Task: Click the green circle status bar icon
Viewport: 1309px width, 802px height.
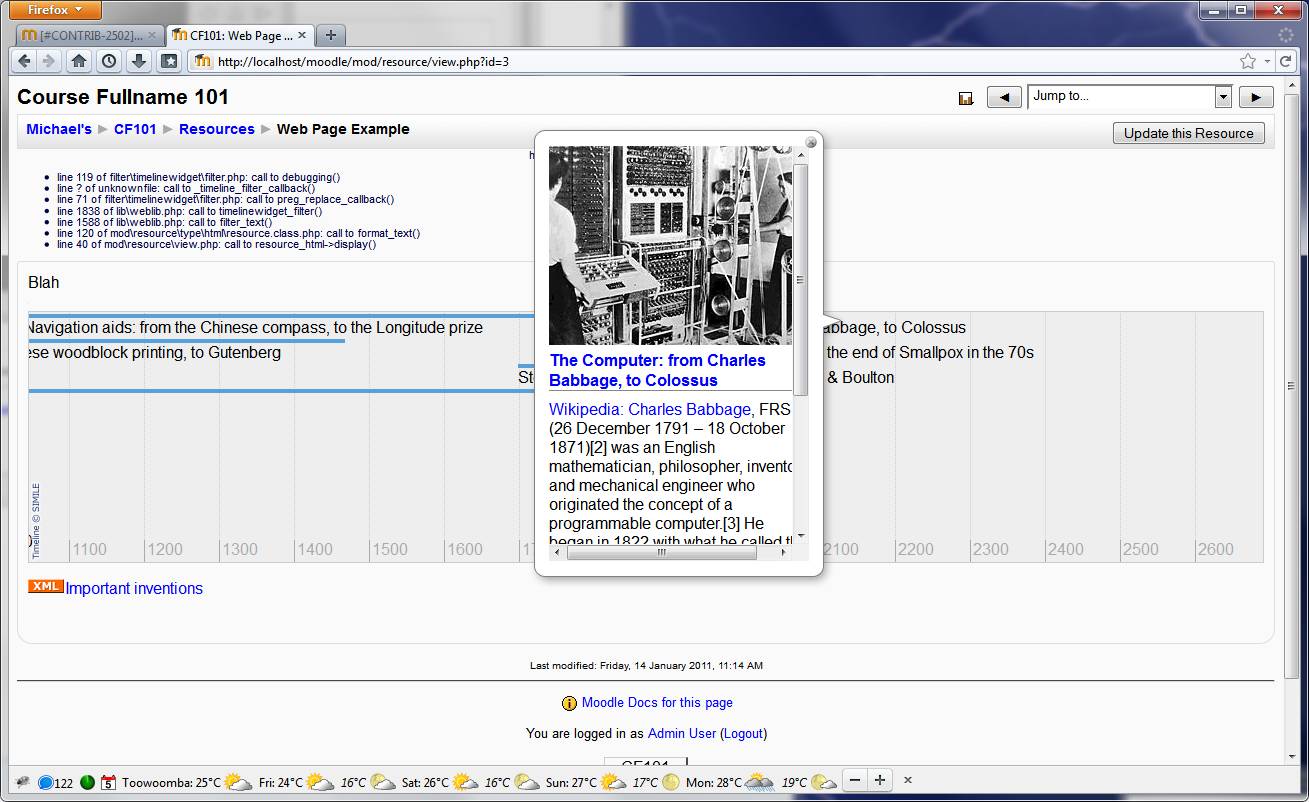Action: 87,782
